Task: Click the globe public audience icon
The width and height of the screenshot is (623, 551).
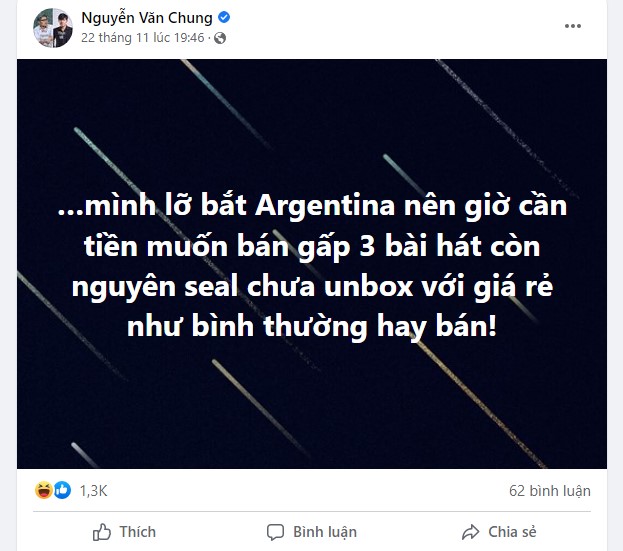Action: tap(220, 38)
